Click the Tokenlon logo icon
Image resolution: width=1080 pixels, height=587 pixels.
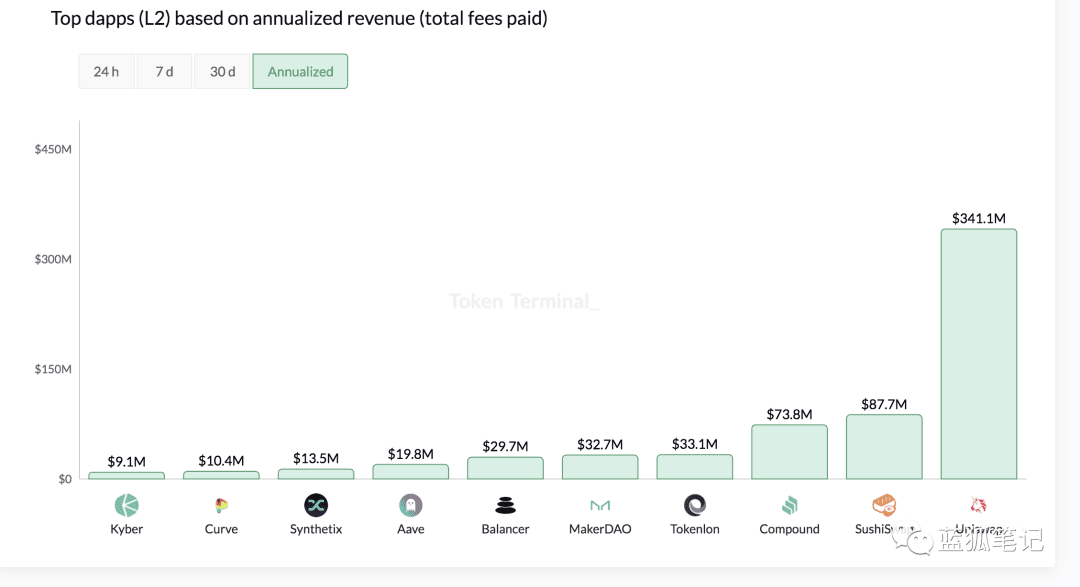click(x=695, y=506)
